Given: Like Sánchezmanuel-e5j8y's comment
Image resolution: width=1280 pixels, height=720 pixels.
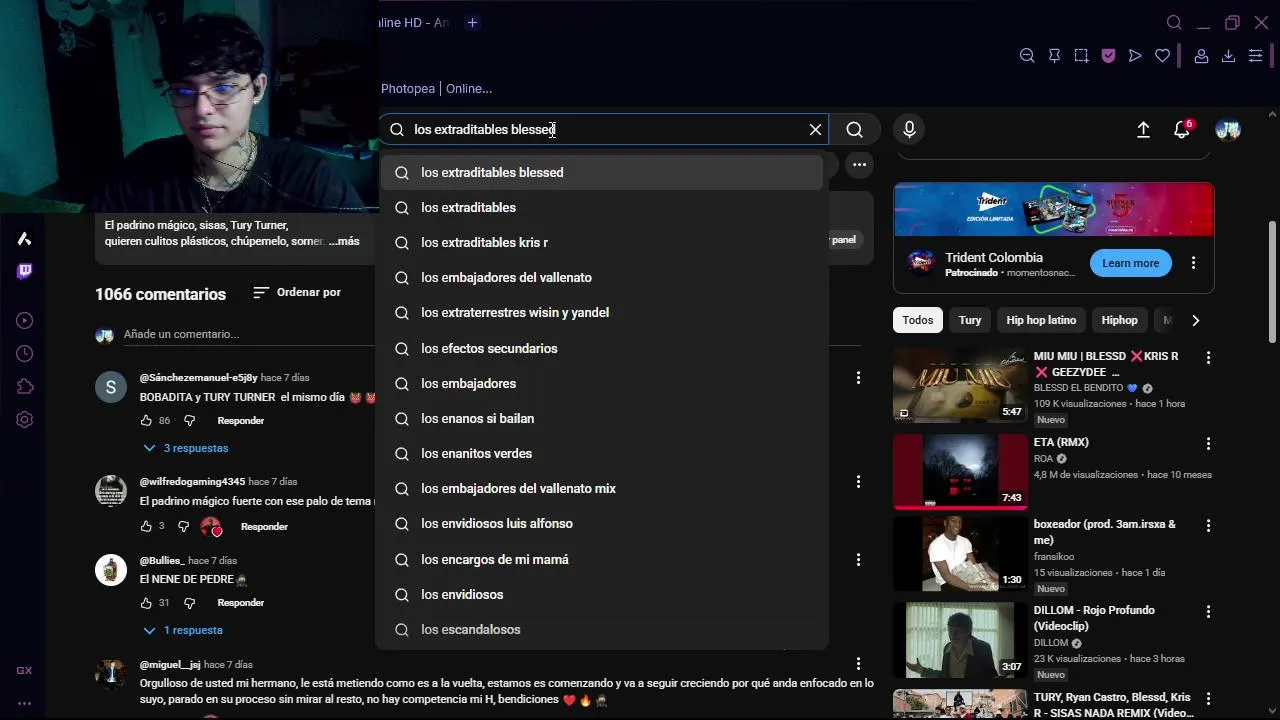Looking at the screenshot, I should 146,421.
